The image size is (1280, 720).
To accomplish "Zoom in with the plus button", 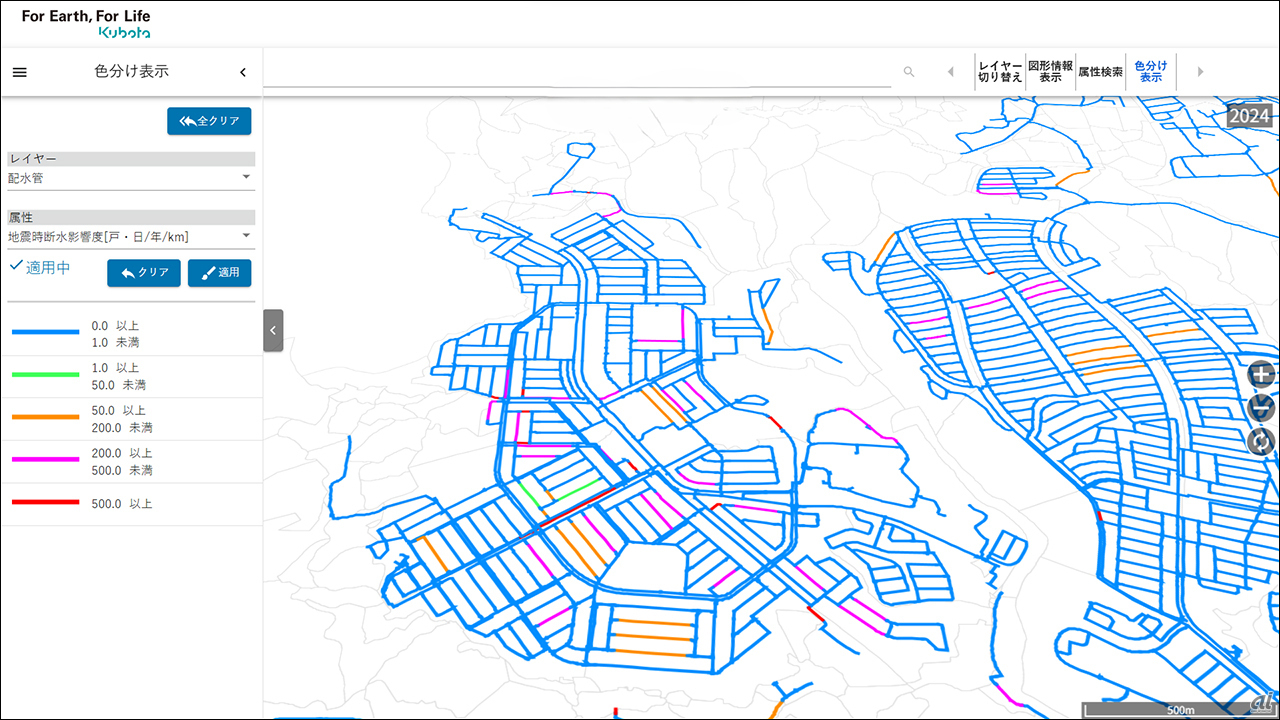I will 1262,375.
